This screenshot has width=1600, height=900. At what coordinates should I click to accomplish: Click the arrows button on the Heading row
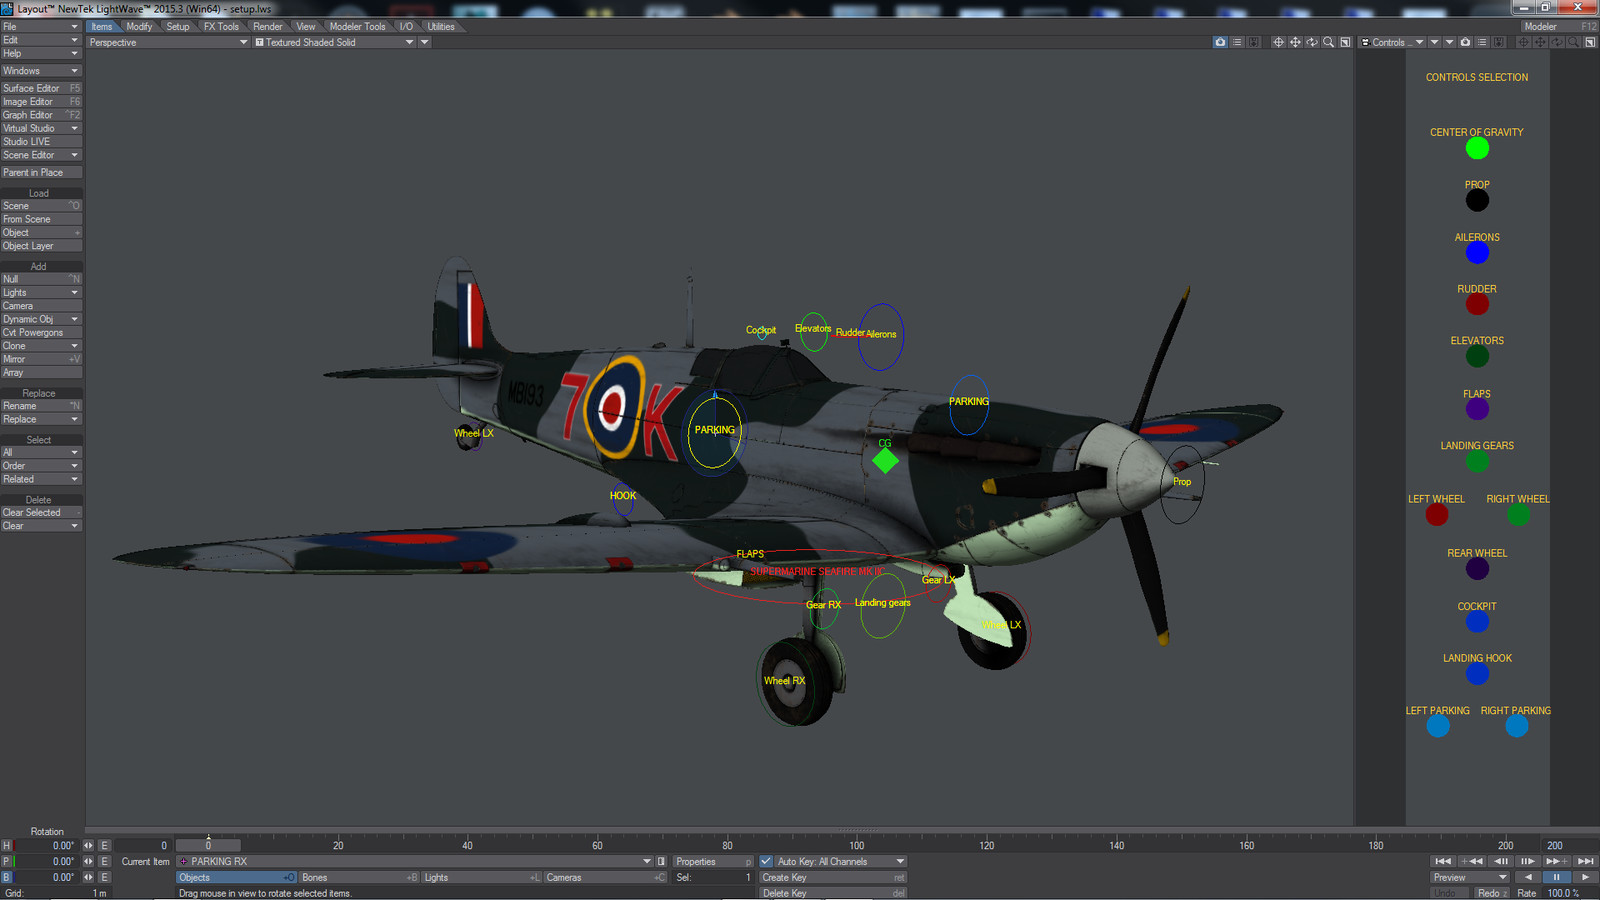click(88, 845)
